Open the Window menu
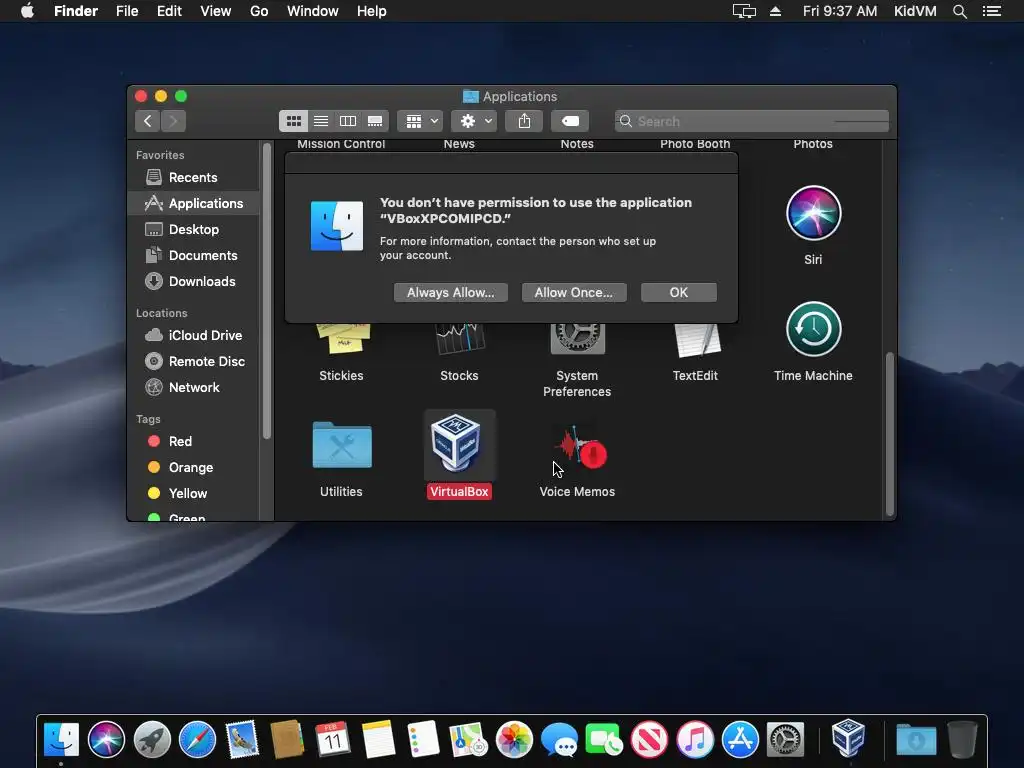The height and width of the screenshot is (768, 1024). click(x=313, y=11)
